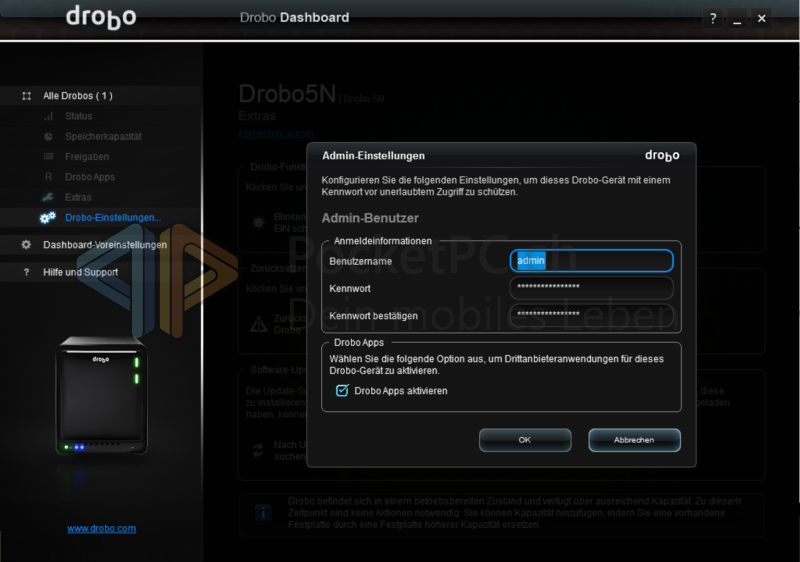Select the Alle Drobos sidebar entry
The image size is (800, 562).
coord(101,96)
